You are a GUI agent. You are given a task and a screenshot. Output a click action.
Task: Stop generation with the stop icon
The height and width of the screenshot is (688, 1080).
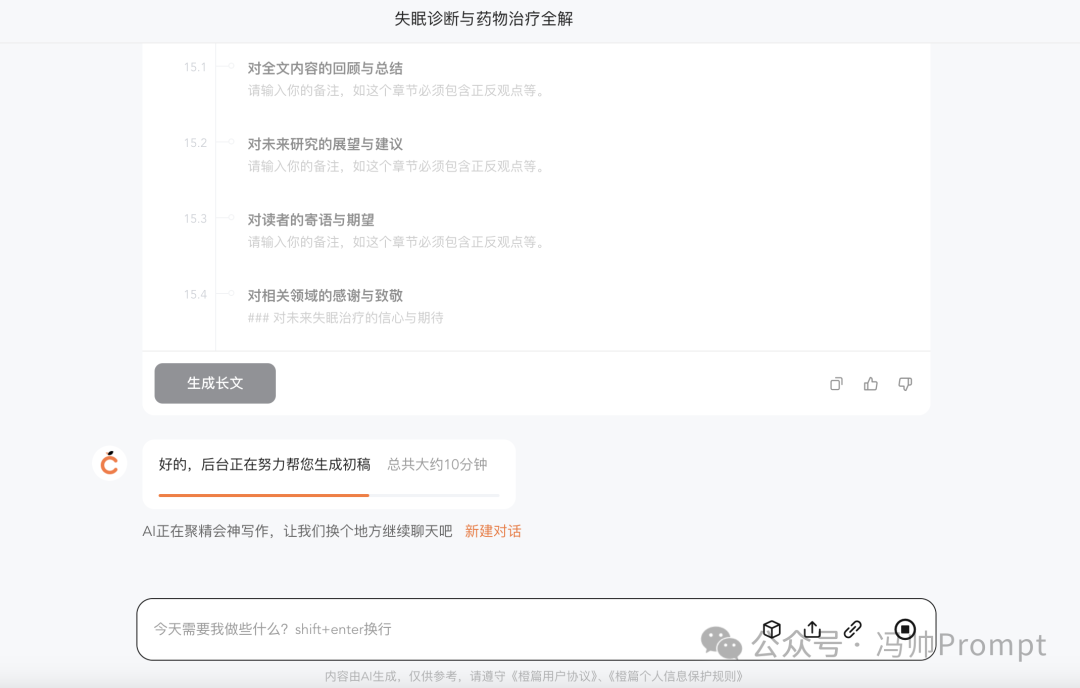[x=904, y=629]
